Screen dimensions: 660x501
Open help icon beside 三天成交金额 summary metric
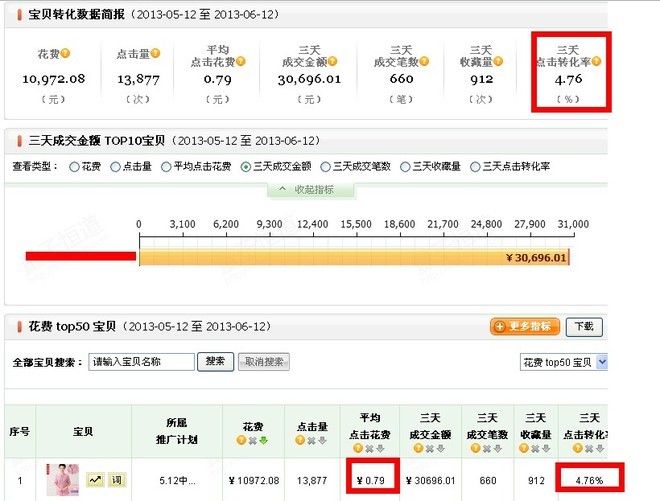(333, 61)
